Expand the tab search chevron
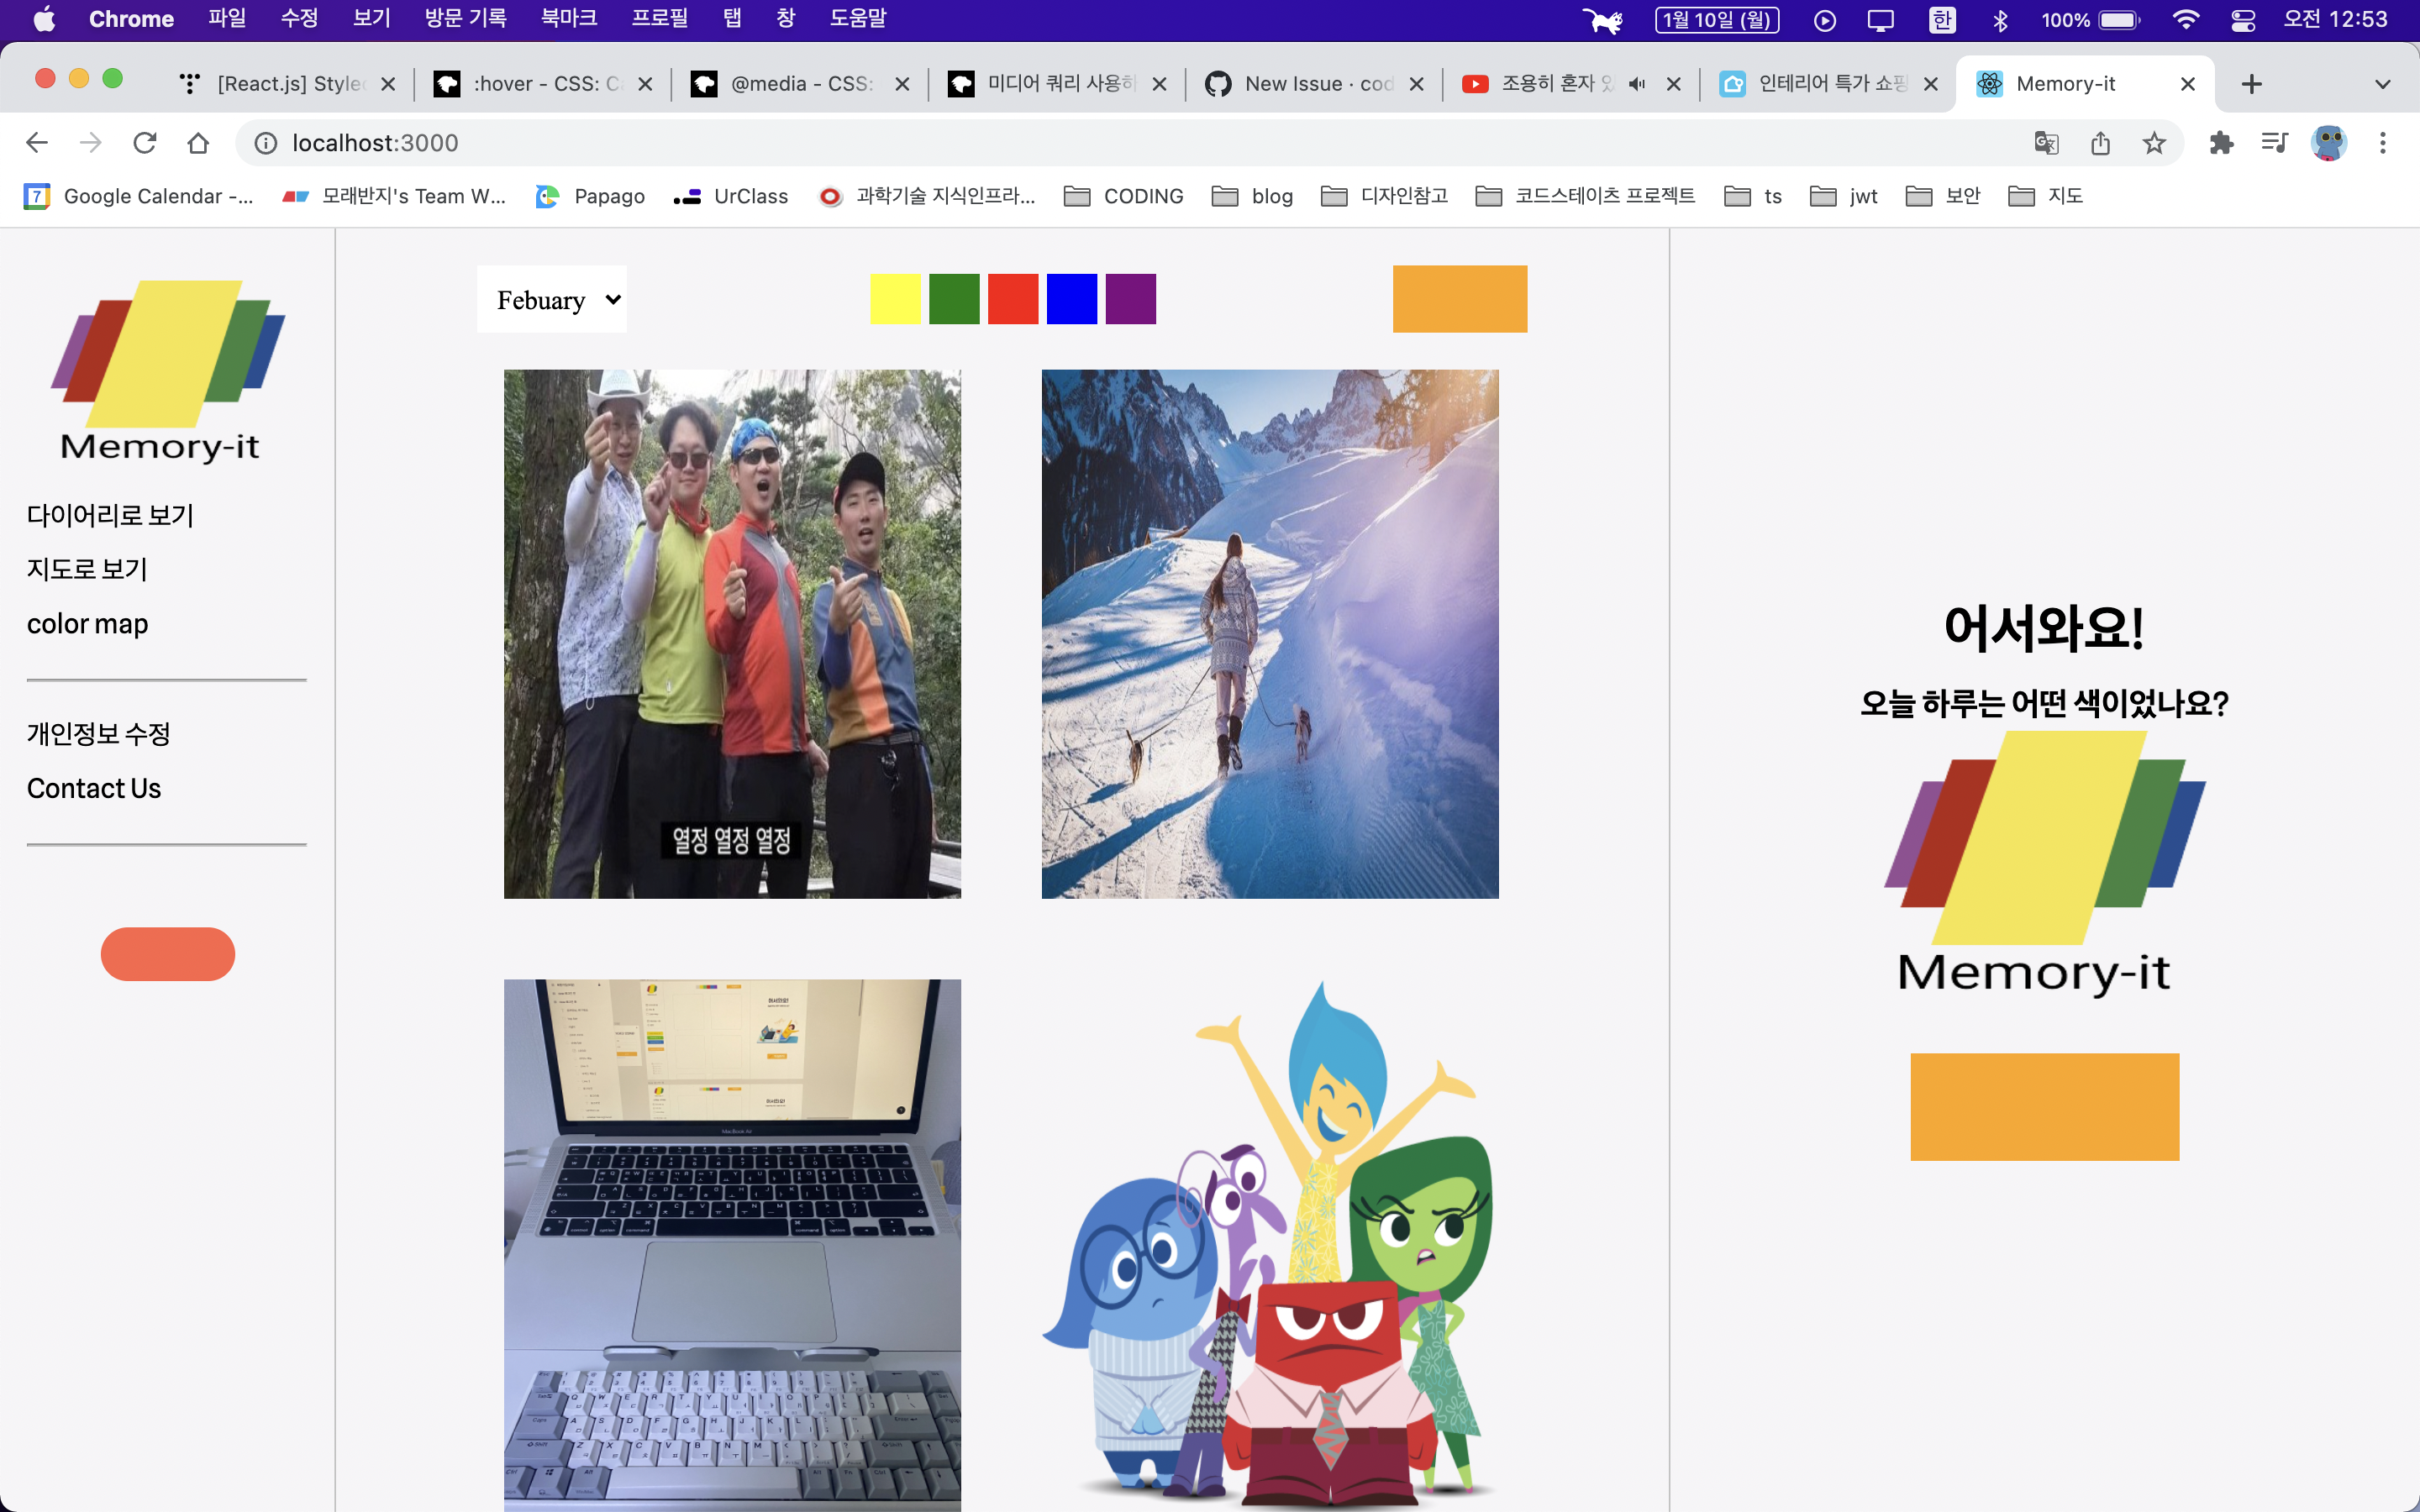This screenshot has height=1512, width=2420. 2383,84
